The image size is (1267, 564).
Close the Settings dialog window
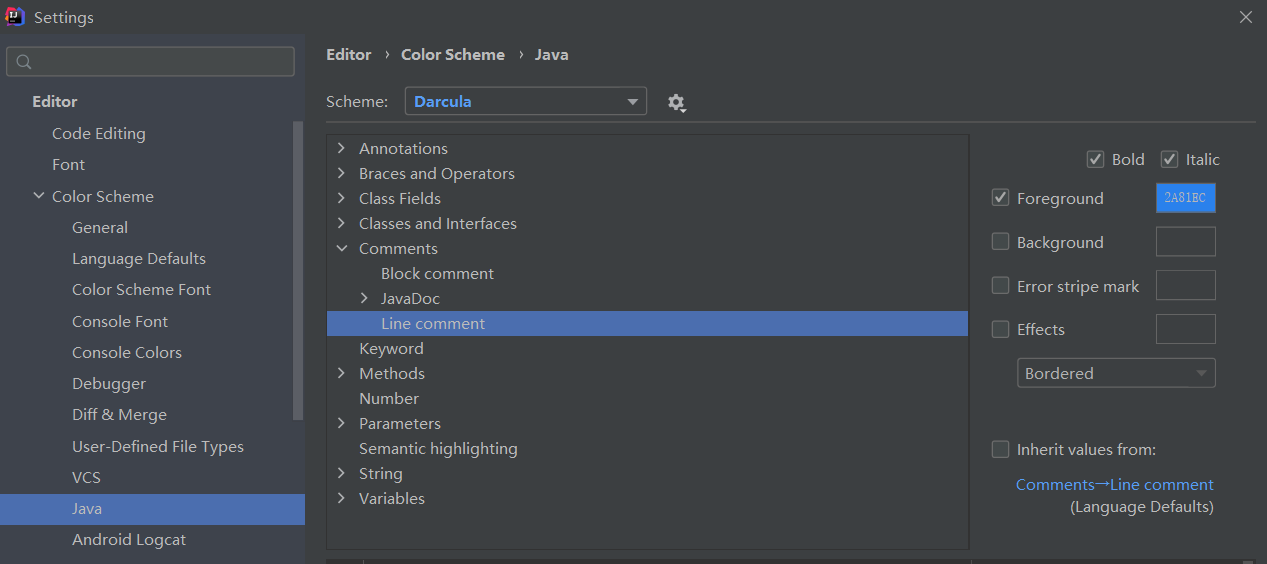1245,17
